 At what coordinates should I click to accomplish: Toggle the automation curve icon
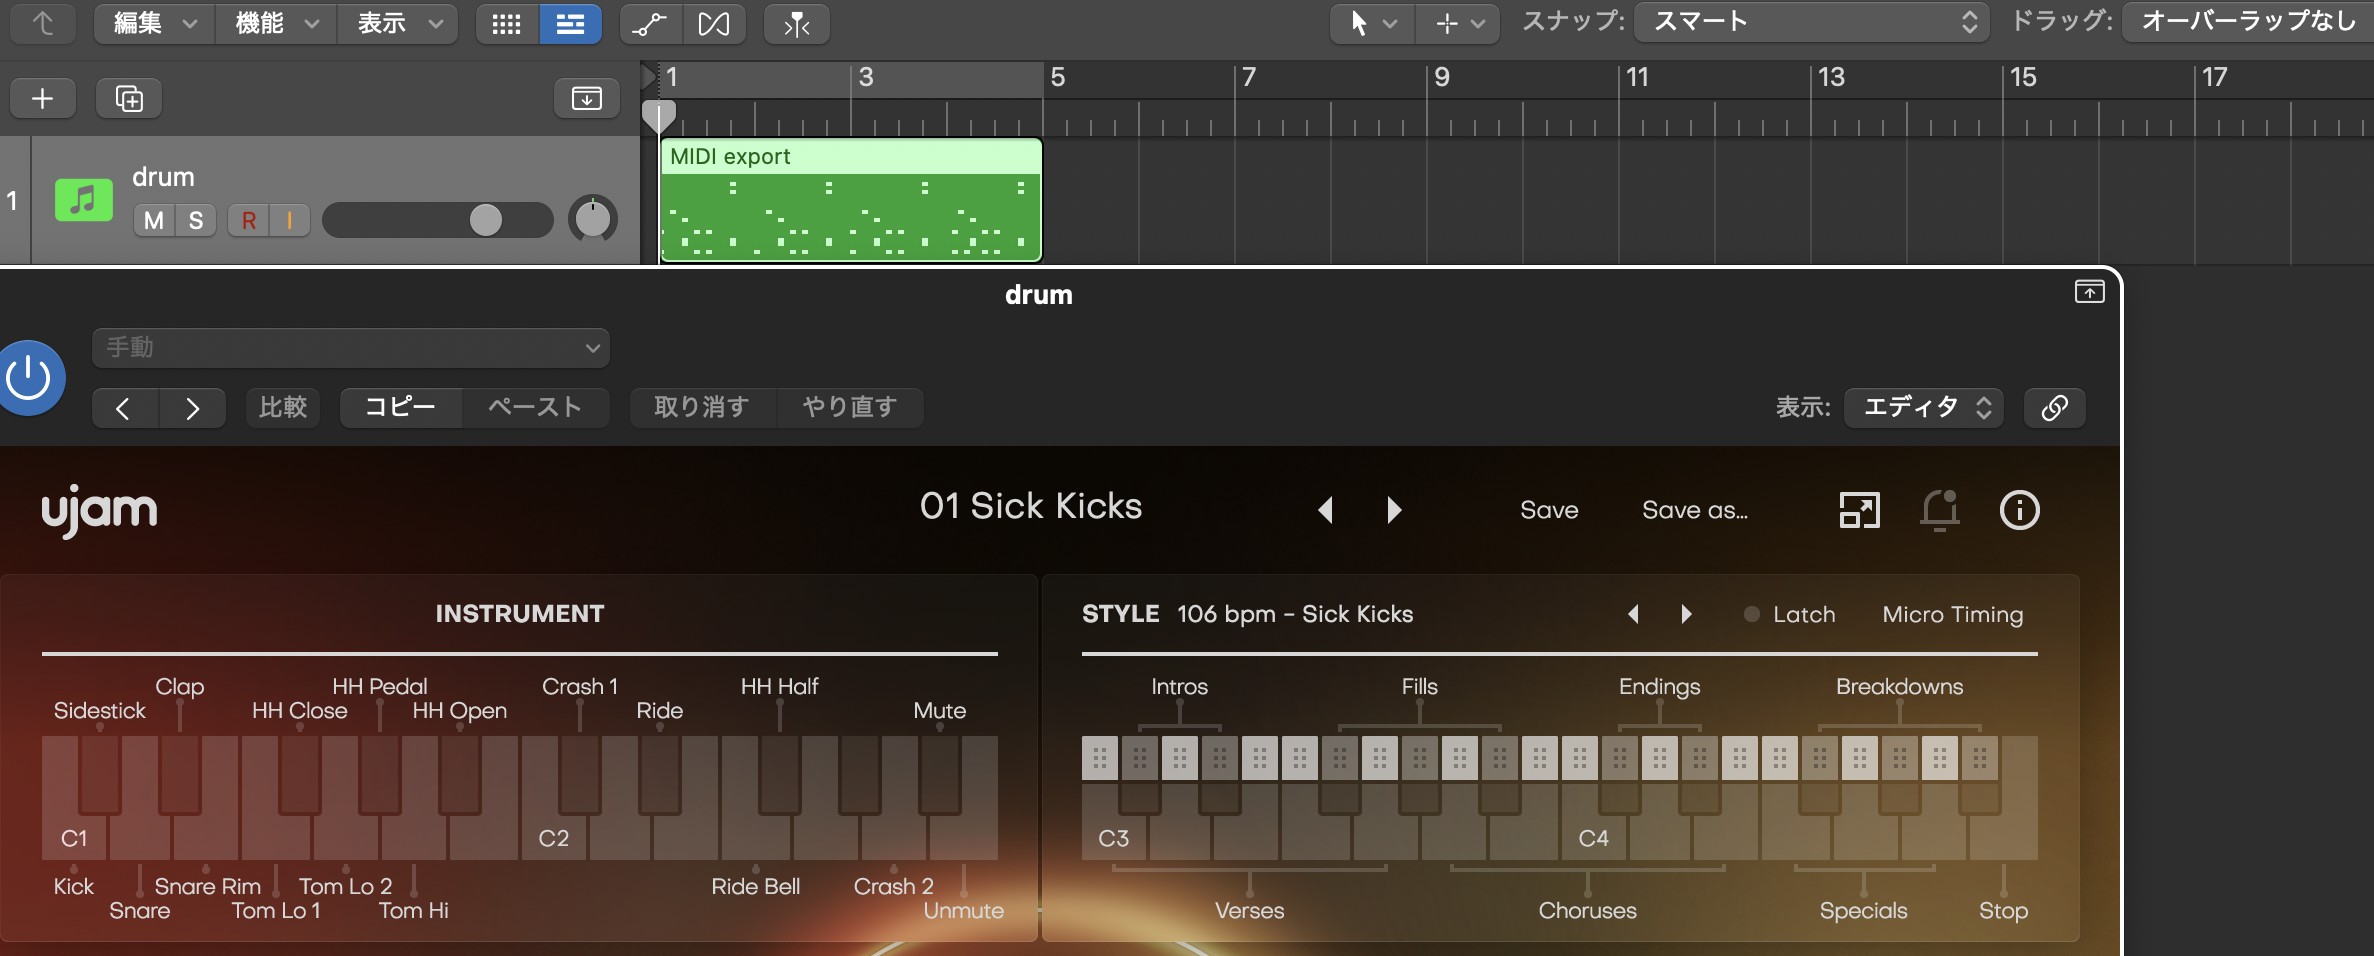(x=651, y=23)
